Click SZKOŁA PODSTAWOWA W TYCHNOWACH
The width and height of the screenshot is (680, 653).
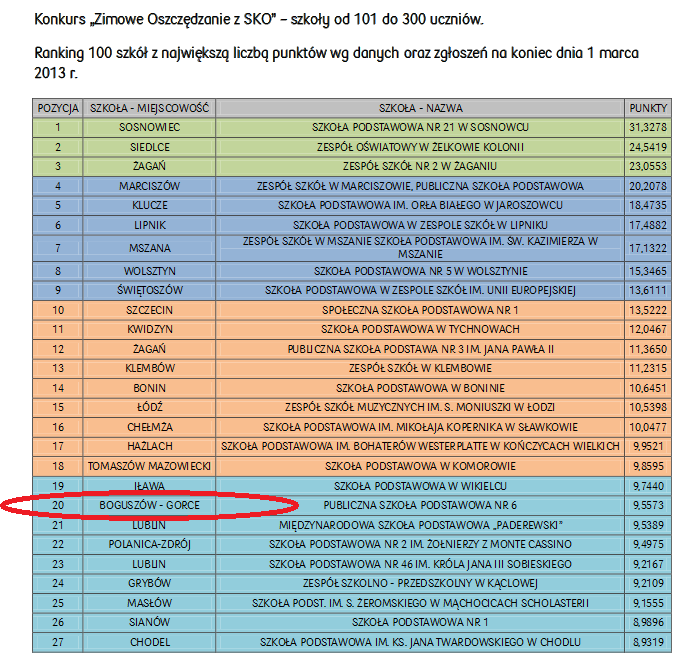point(420,330)
